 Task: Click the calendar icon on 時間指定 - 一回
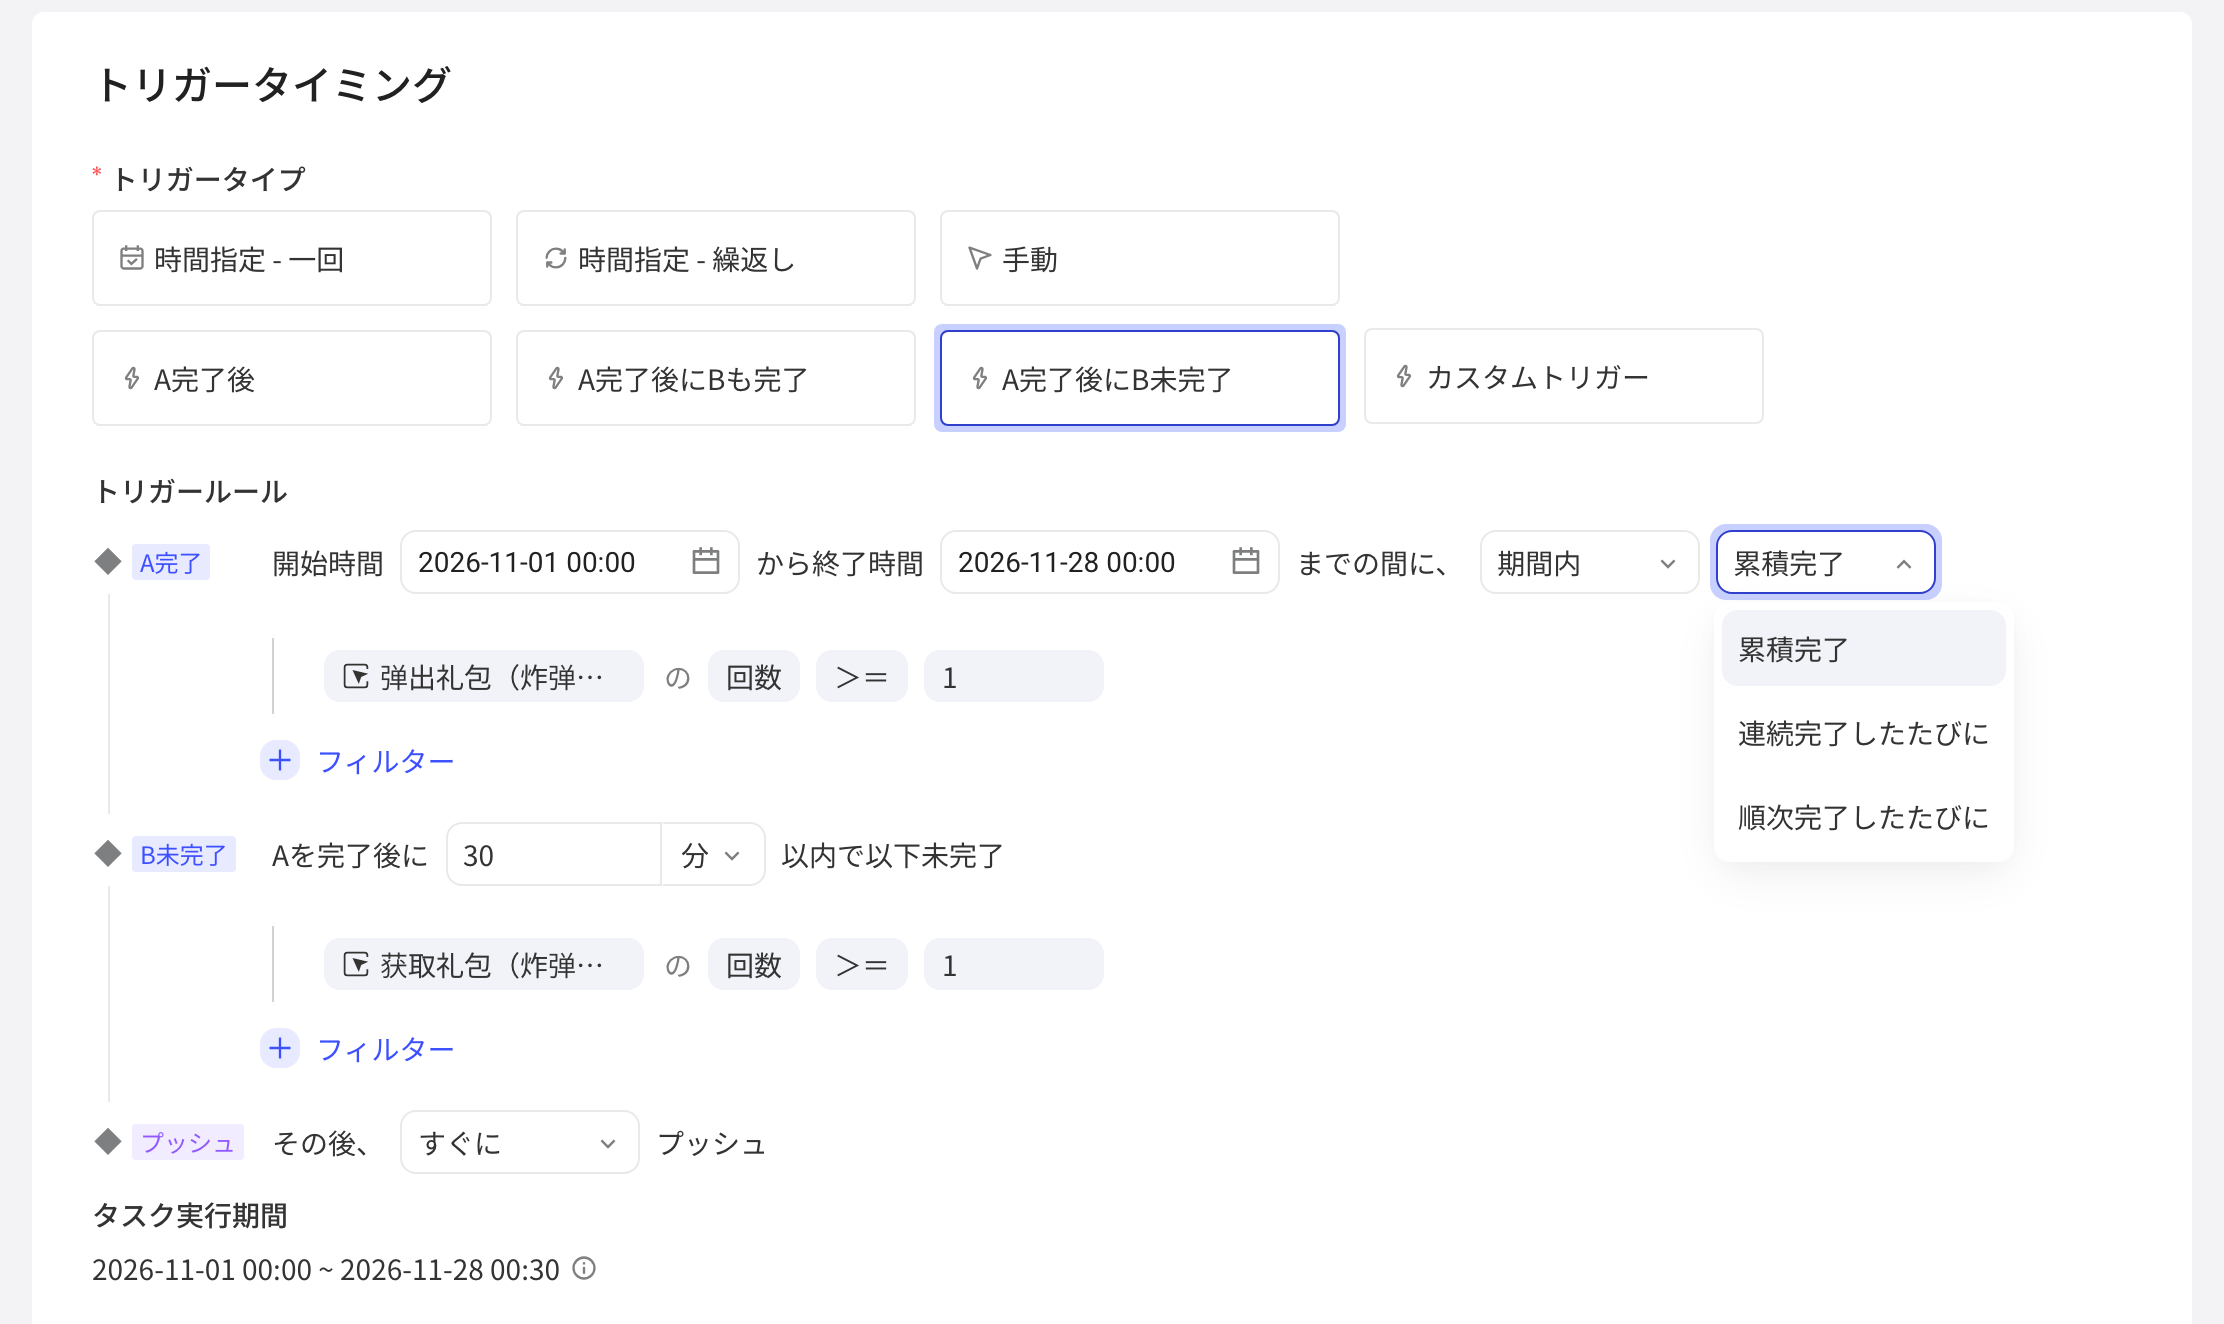[132, 258]
